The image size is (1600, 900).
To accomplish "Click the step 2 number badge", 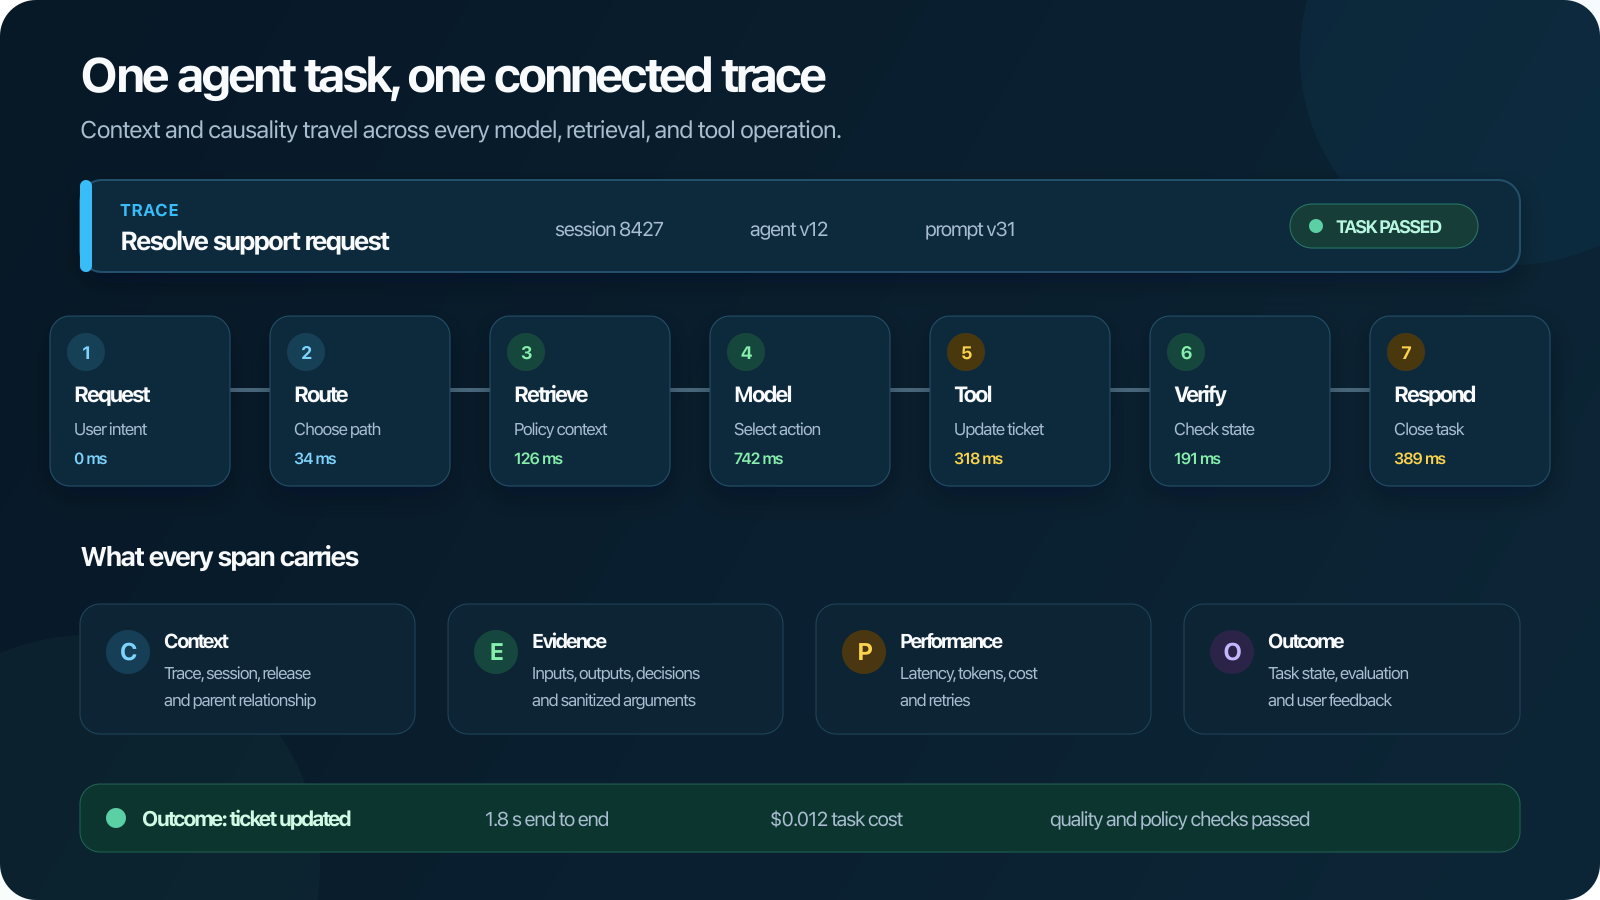I will [306, 352].
